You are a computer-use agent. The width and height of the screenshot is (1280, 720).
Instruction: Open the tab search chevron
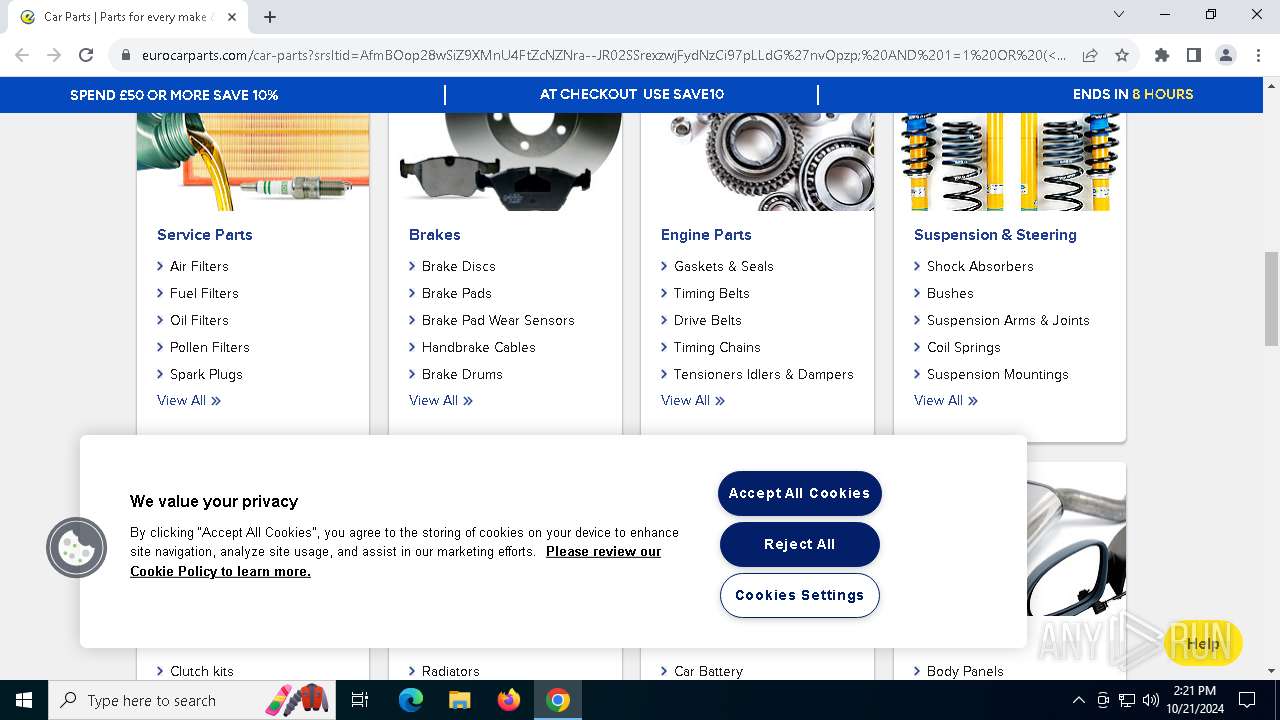click(x=1119, y=14)
